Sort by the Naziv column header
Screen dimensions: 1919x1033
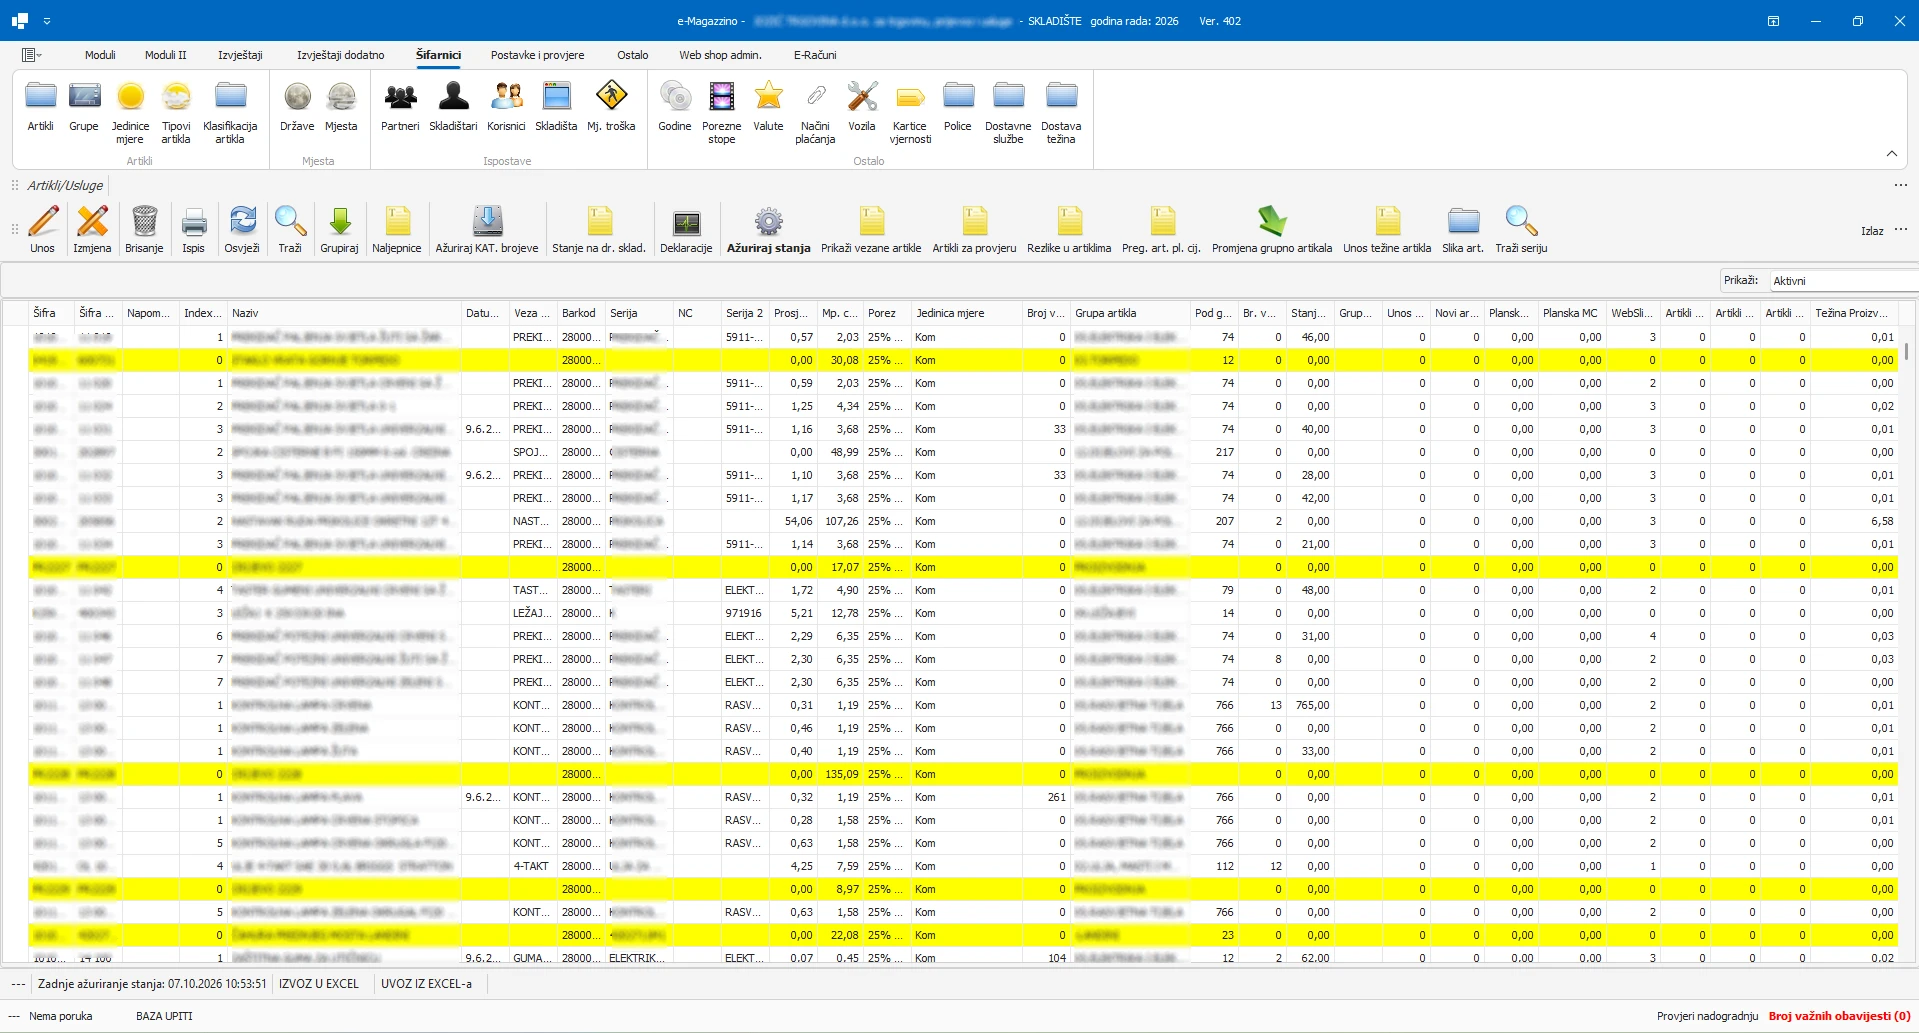(344, 313)
